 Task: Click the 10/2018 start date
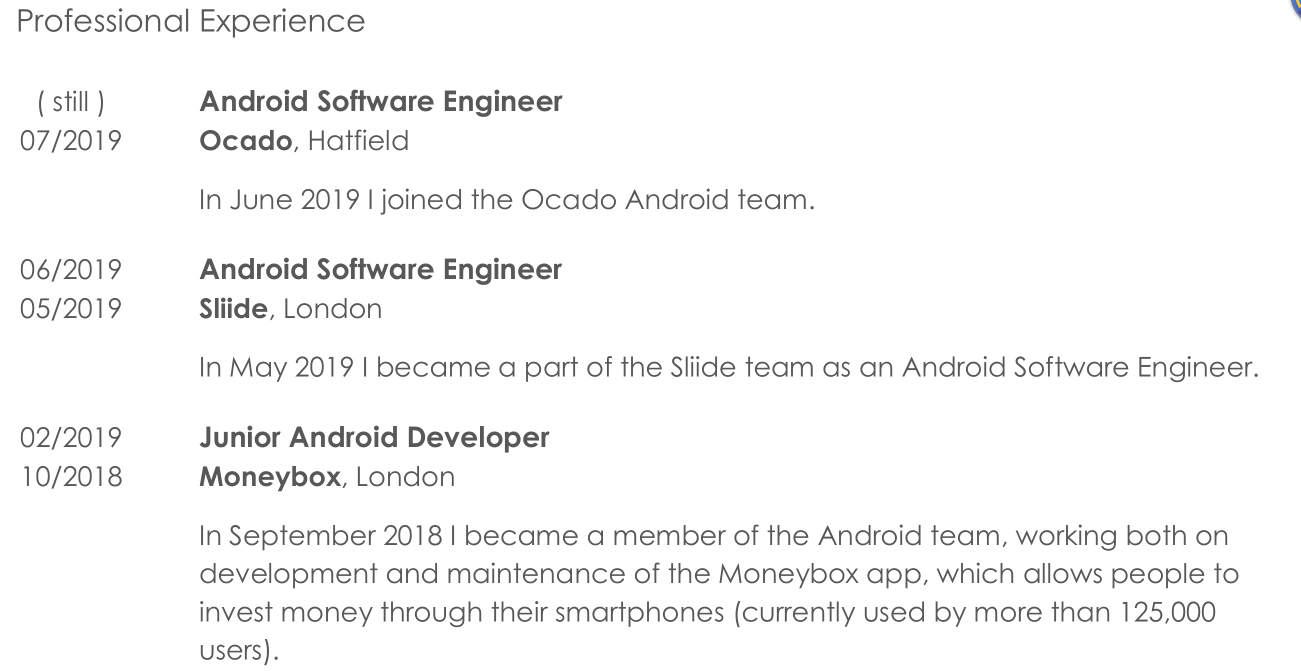70,477
